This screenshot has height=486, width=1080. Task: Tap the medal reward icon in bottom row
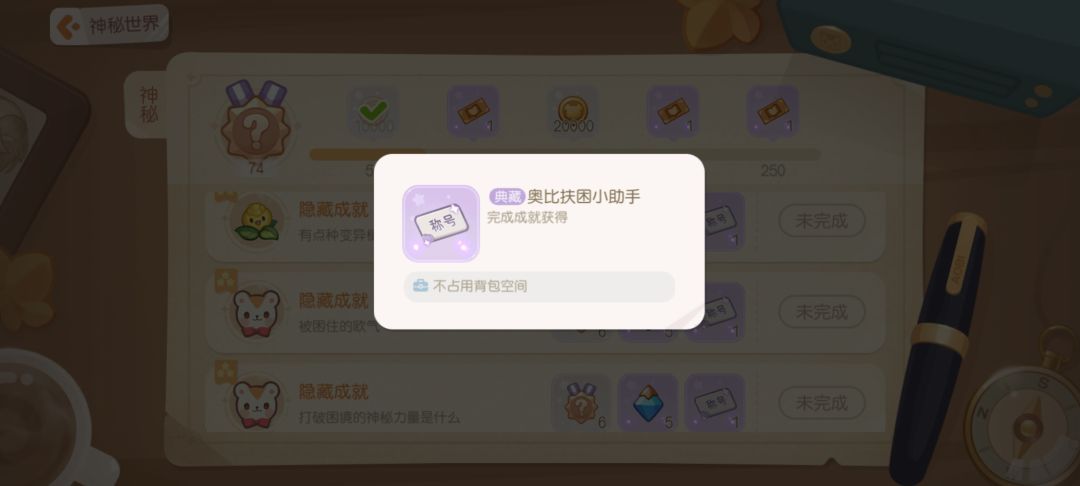(x=581, y=403)
